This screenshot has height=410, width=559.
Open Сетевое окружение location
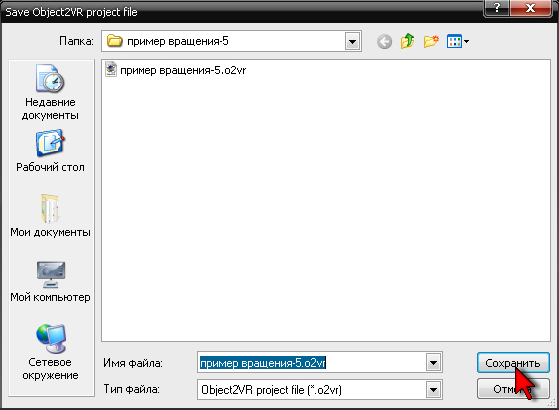pos(50,352)
